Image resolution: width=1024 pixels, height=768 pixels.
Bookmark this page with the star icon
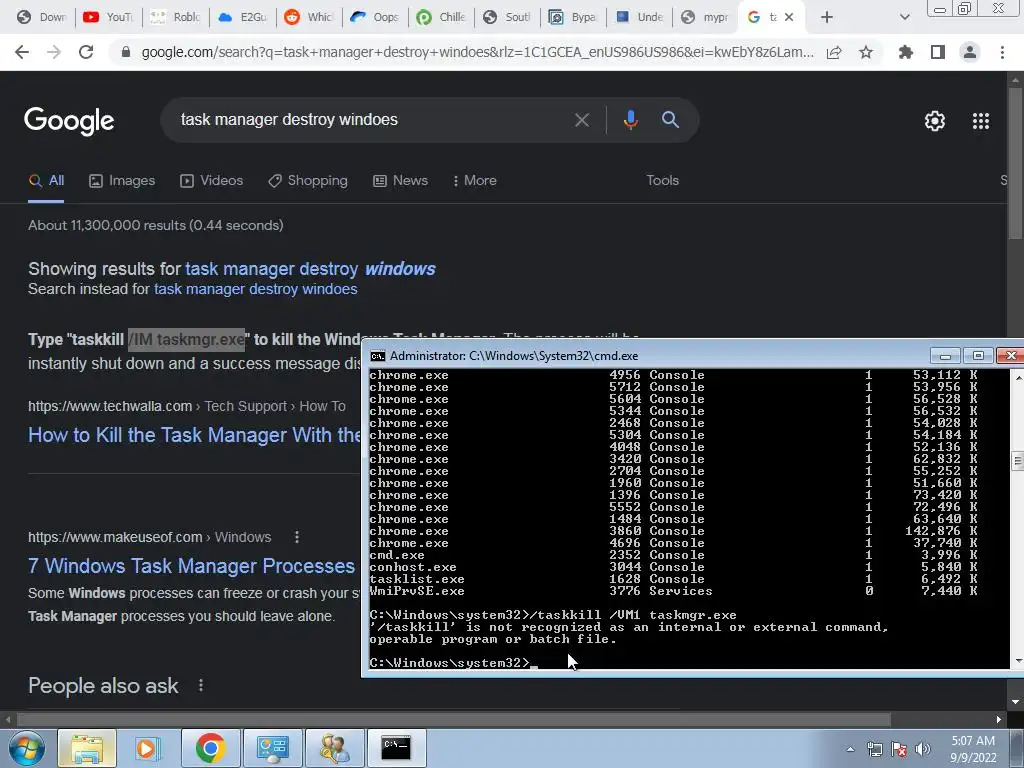(866, 52)
